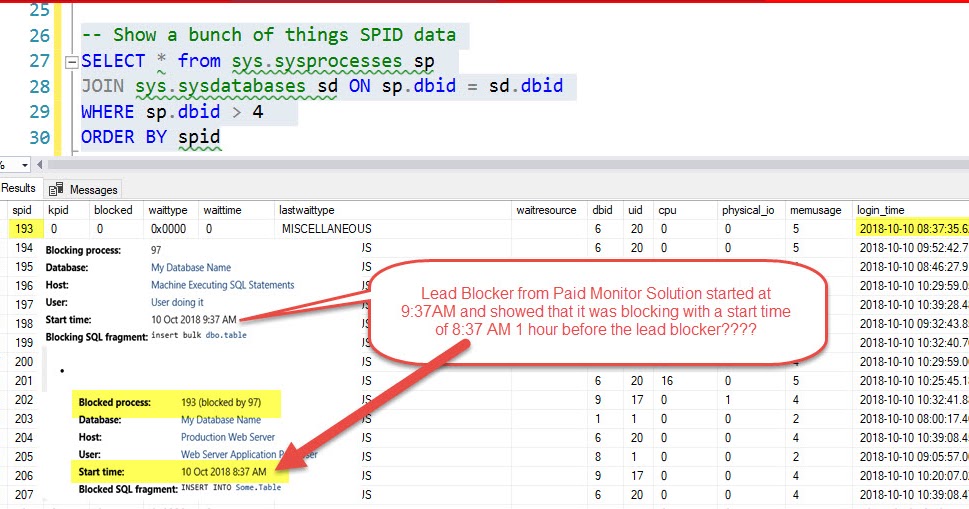The height and width of the screenshot is (509, 969).
Task: Click the Some.Table link in blocked fragment
Action: point(258,487)
